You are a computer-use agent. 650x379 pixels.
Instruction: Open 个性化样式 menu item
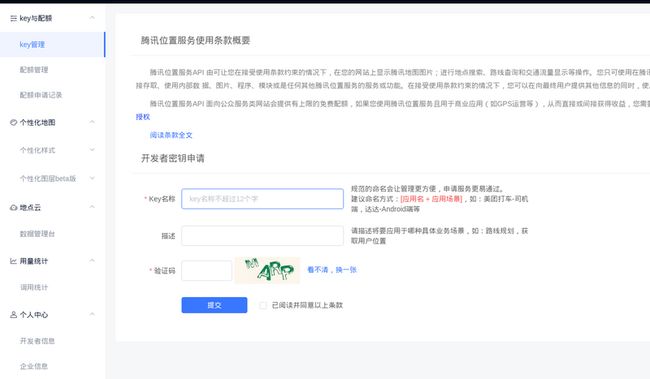pos(37,150)
